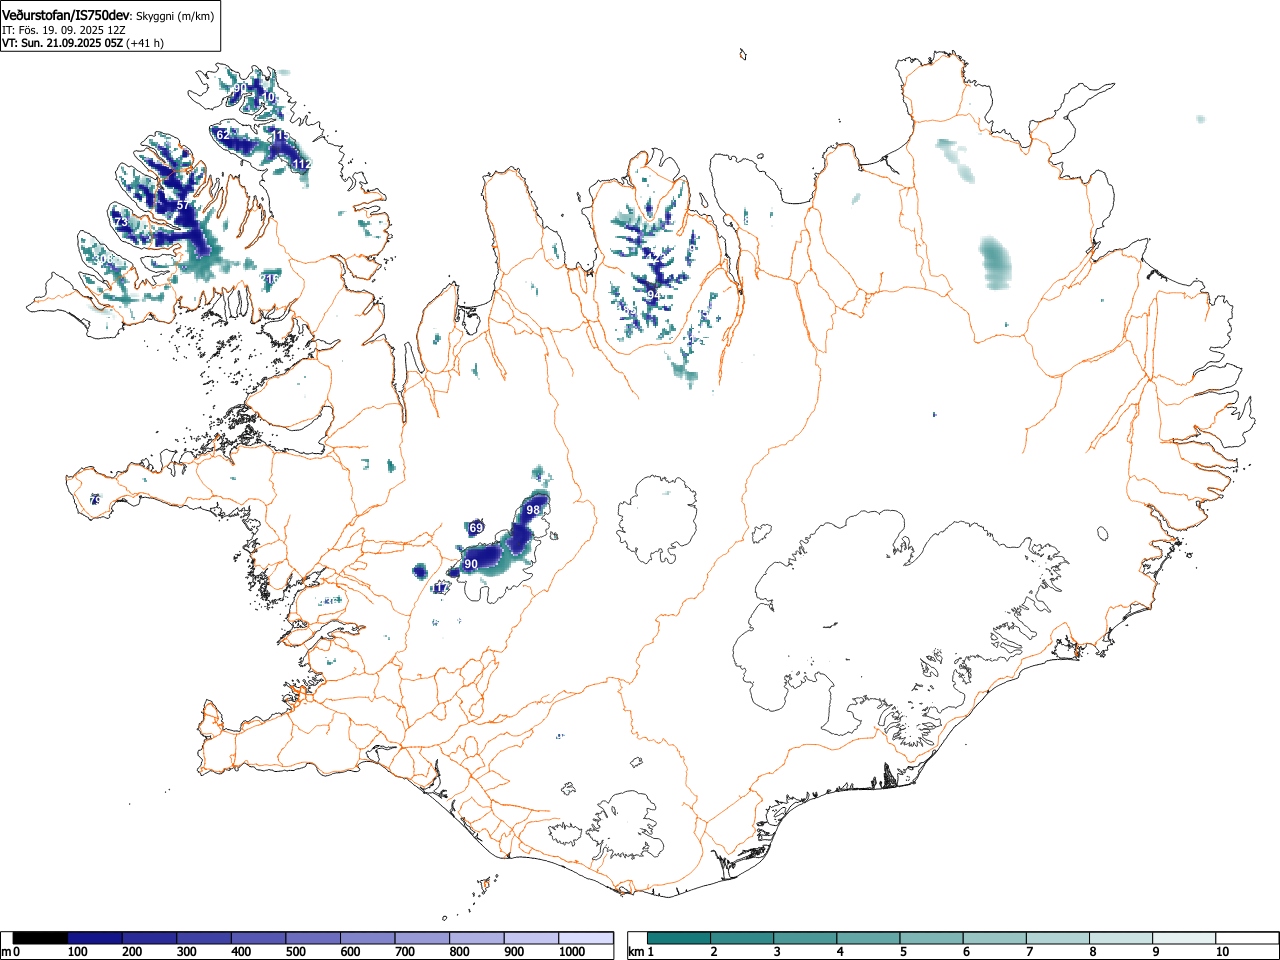
Task: Pick the 9–10 km legend color segment
Action: point(1183,938)
